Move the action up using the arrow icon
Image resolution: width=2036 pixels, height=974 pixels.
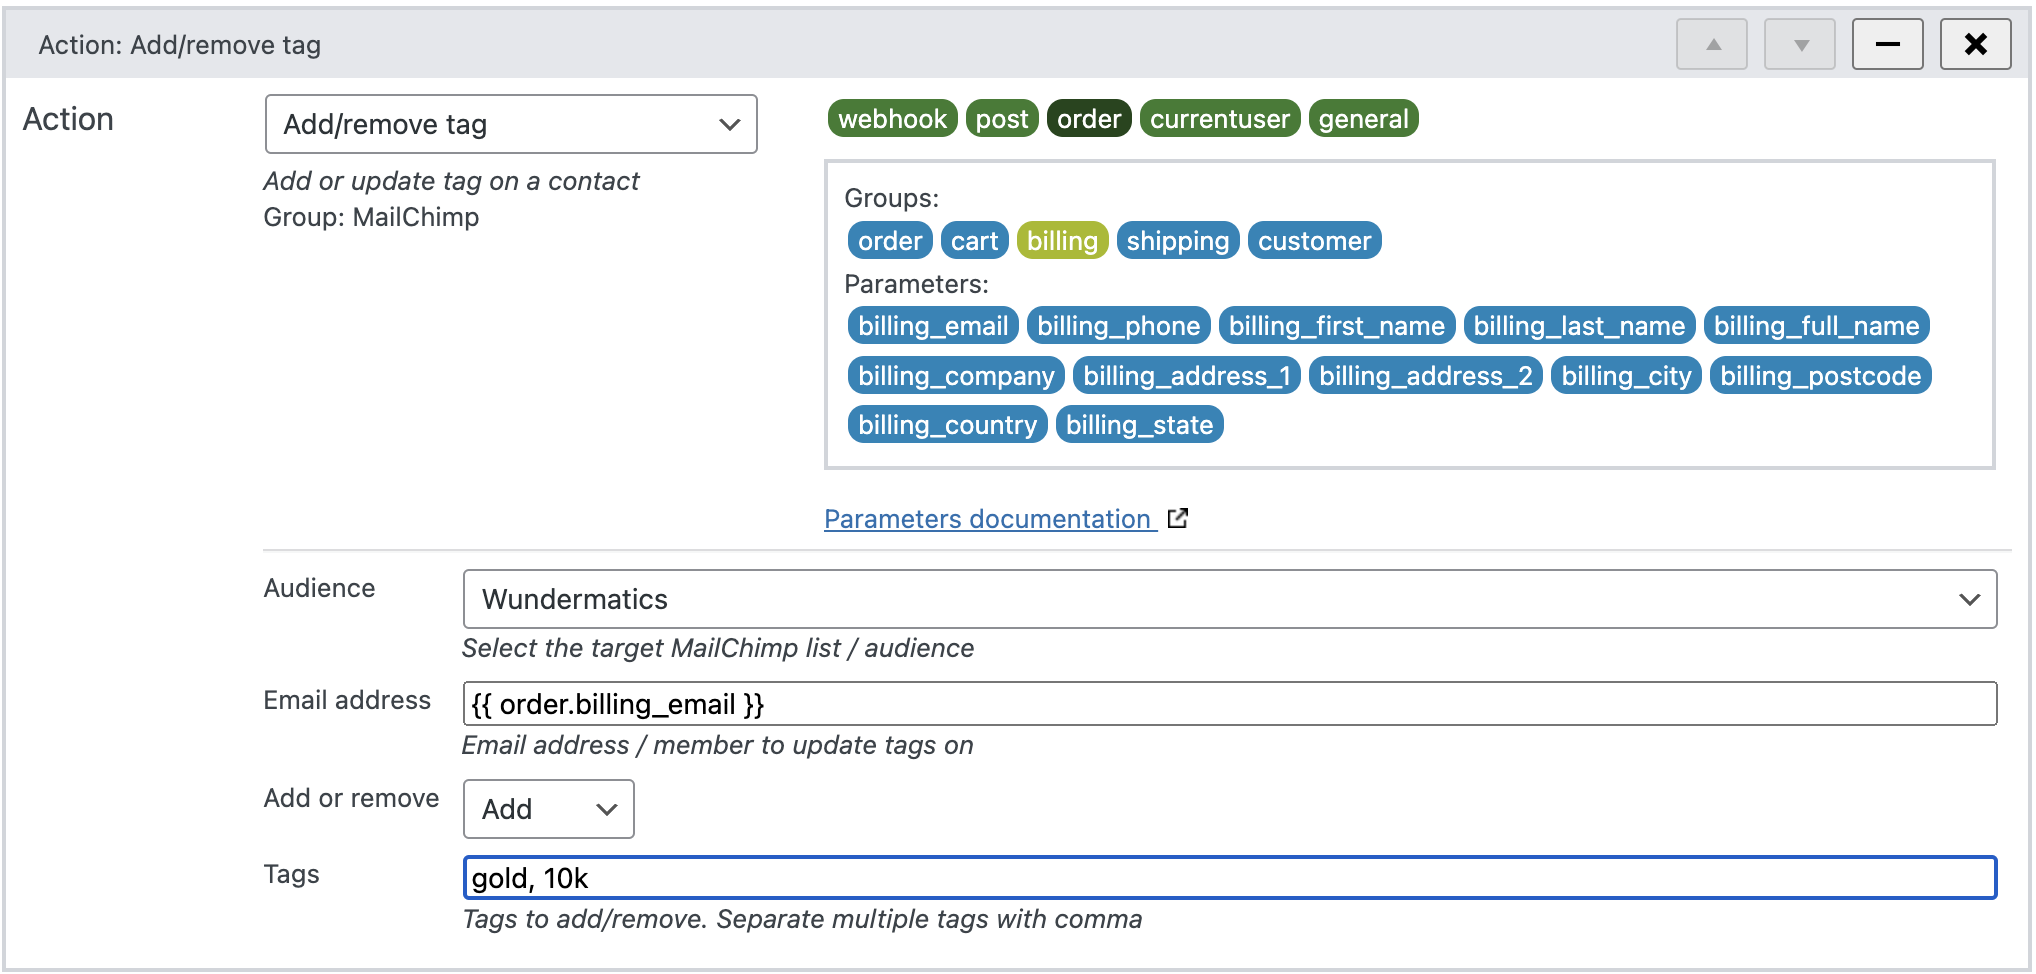(x=1712, y=44)
